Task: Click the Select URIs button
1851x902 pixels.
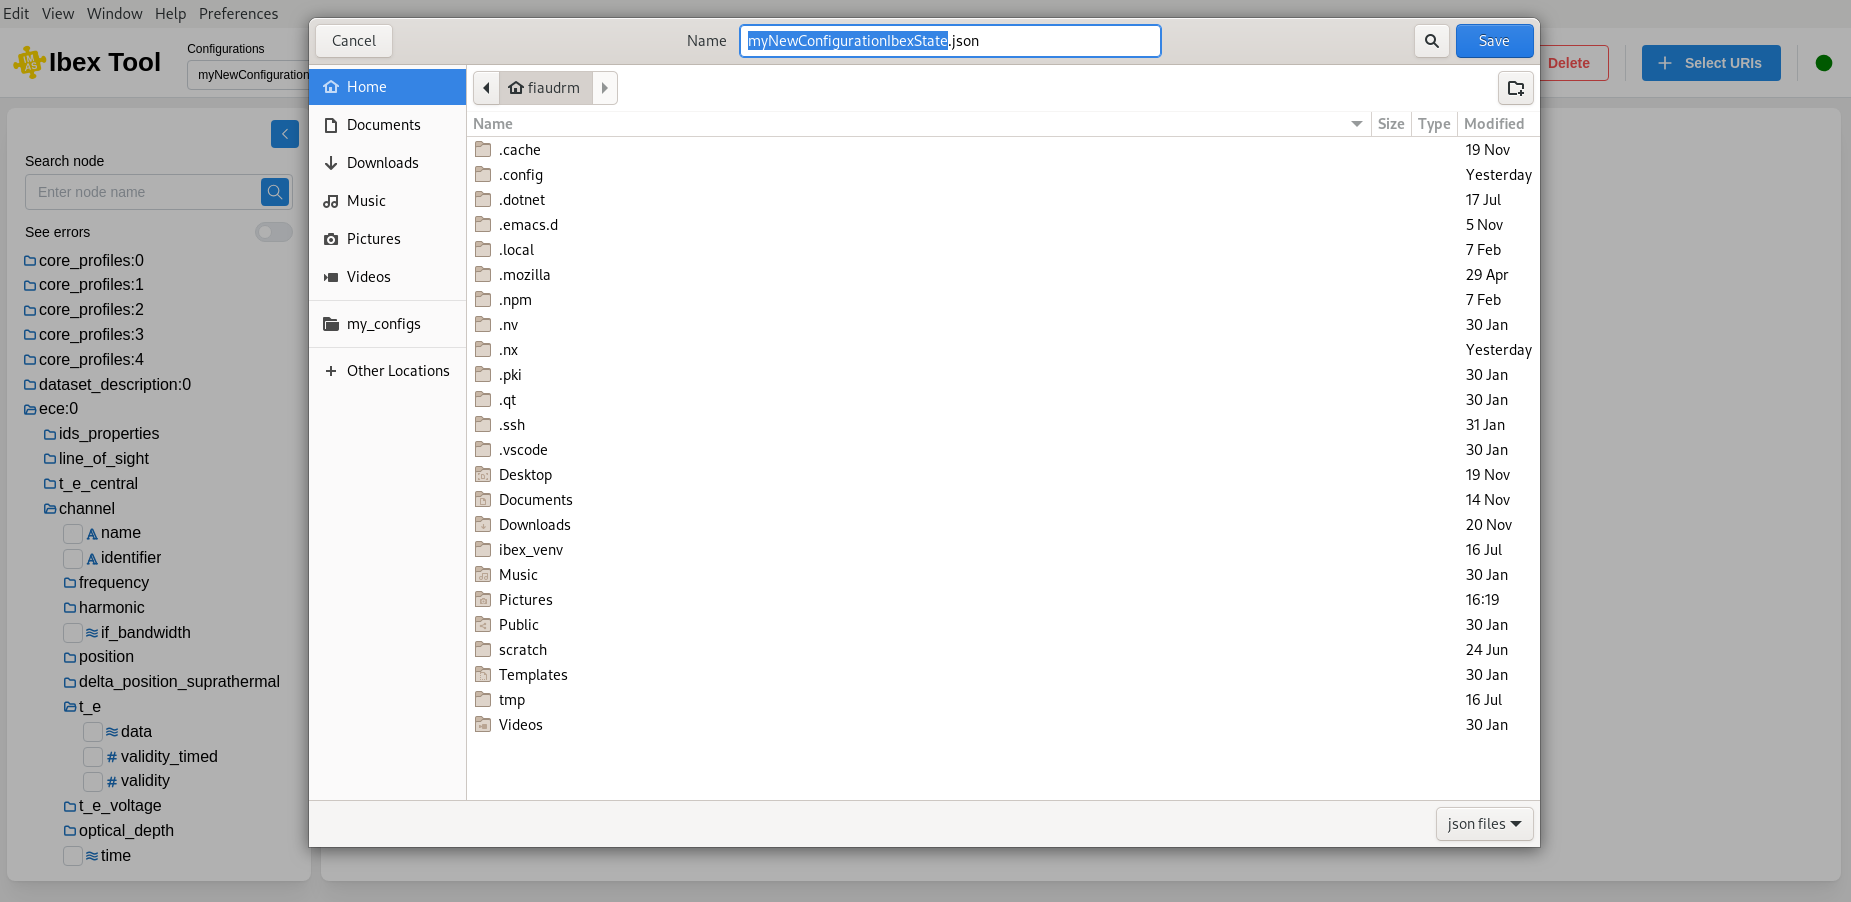Action: click(x=1710, y=62)
